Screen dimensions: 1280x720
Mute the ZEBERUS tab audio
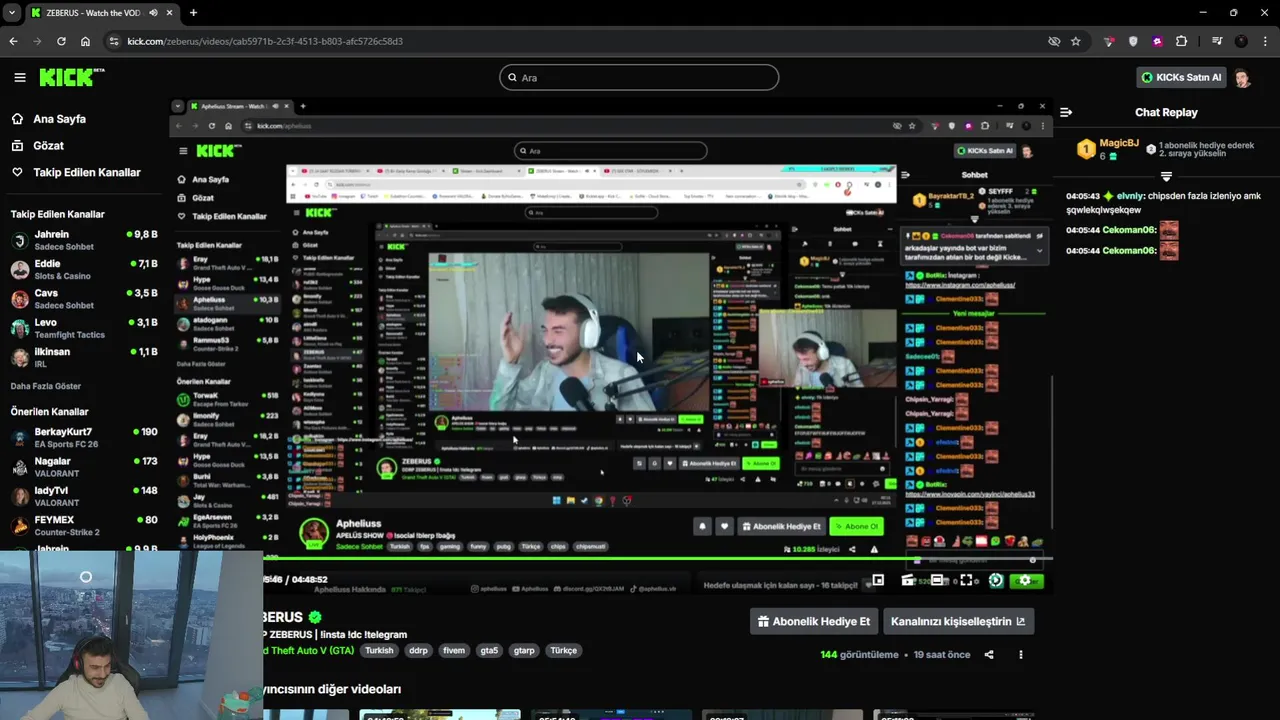point(152,13)
